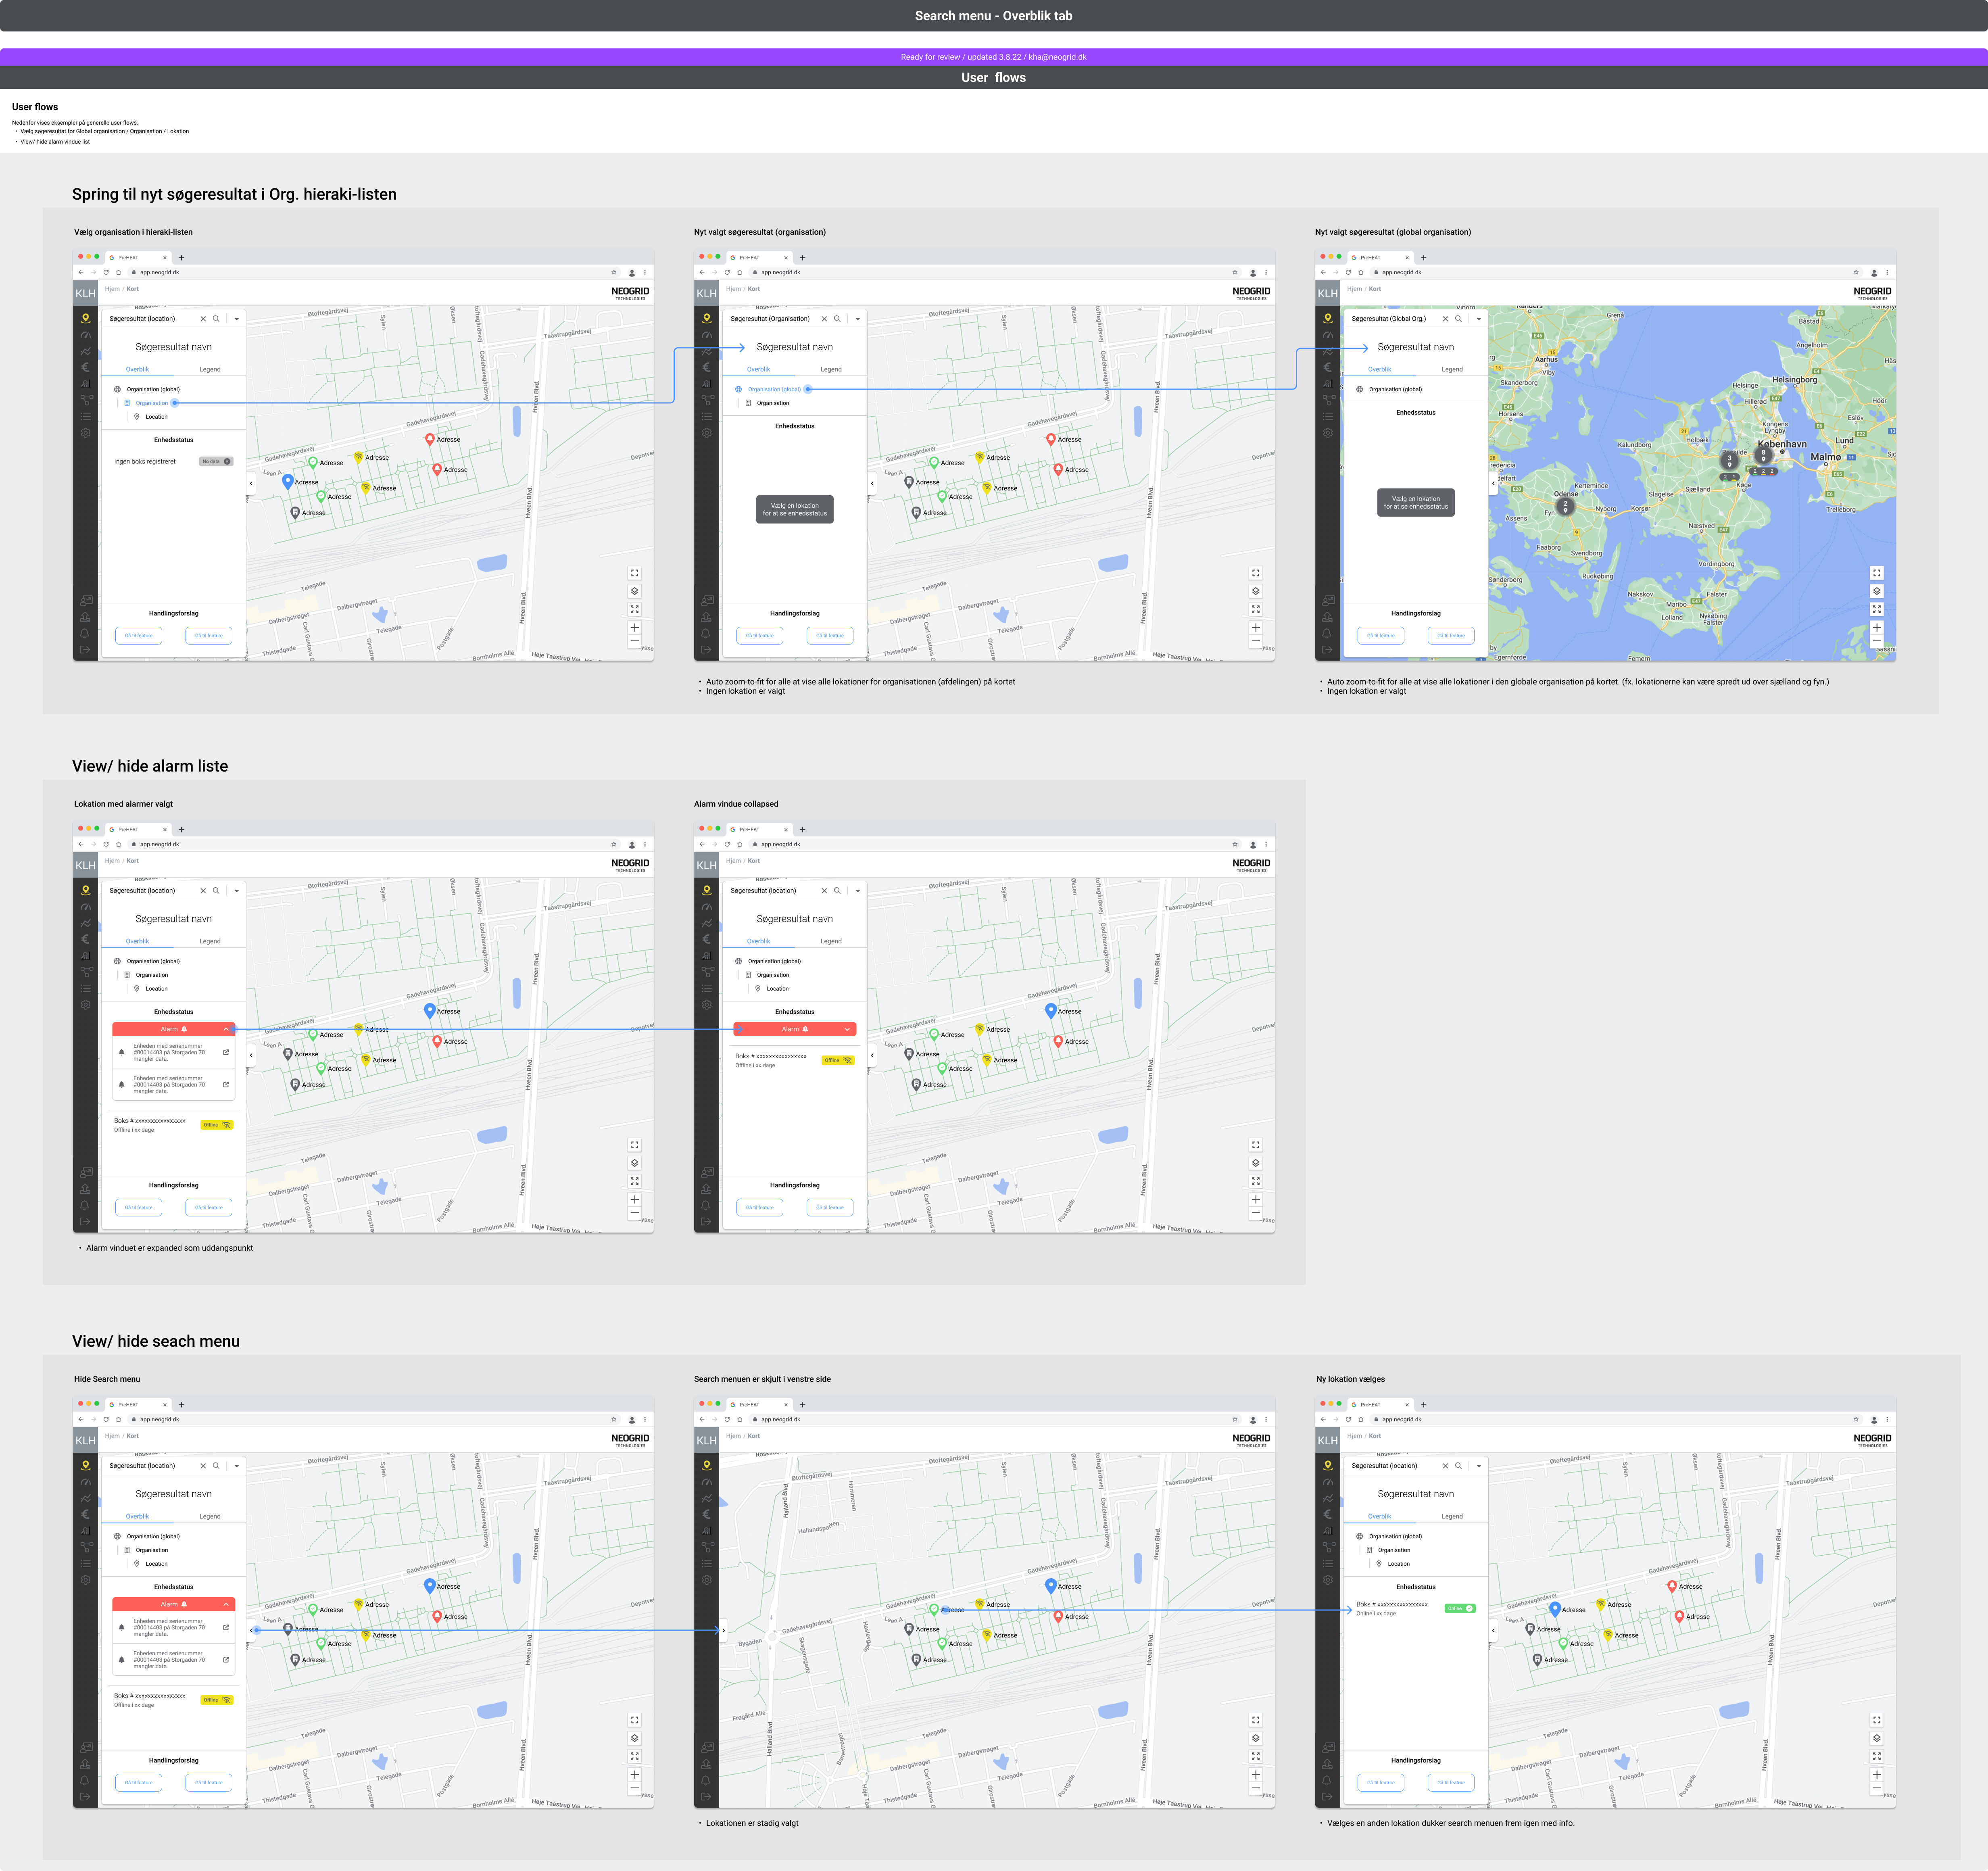This screenshot has width=1988, height=1871.
Task: Click map layers icon in 'Alarm vindue collapsed' mockup
Action: (x=1255, y=1163)
